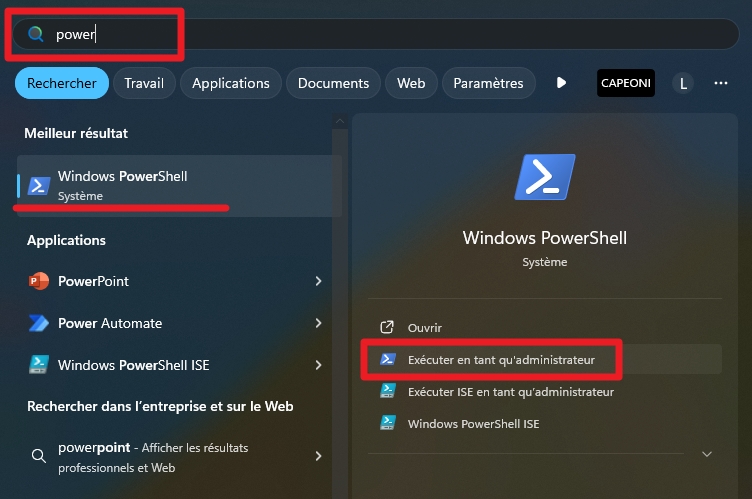Image resolution: width=752 pixels, height=499 pixels.
Task: Click the Power Automate application icon
Action: (x=39, y=323)
